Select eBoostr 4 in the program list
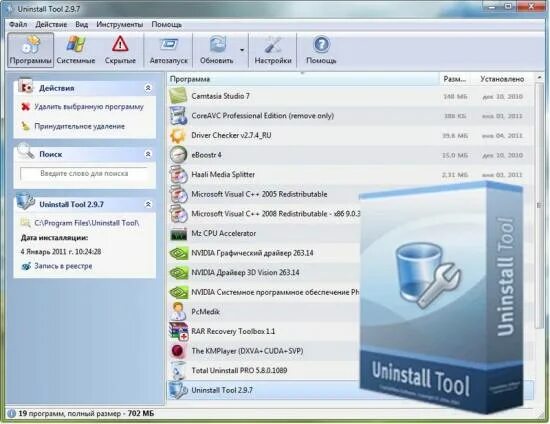 click(x=351, y=155)
